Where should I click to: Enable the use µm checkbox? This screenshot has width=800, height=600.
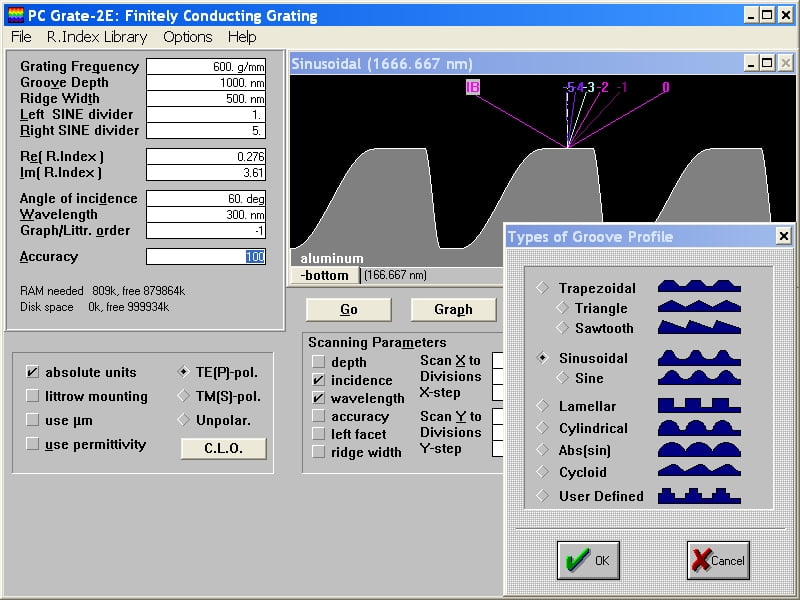(x=32, y=420)
